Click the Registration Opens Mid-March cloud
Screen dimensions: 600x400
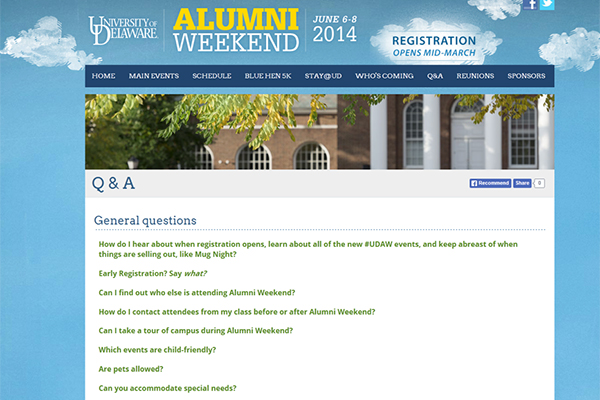pos(434,45)
